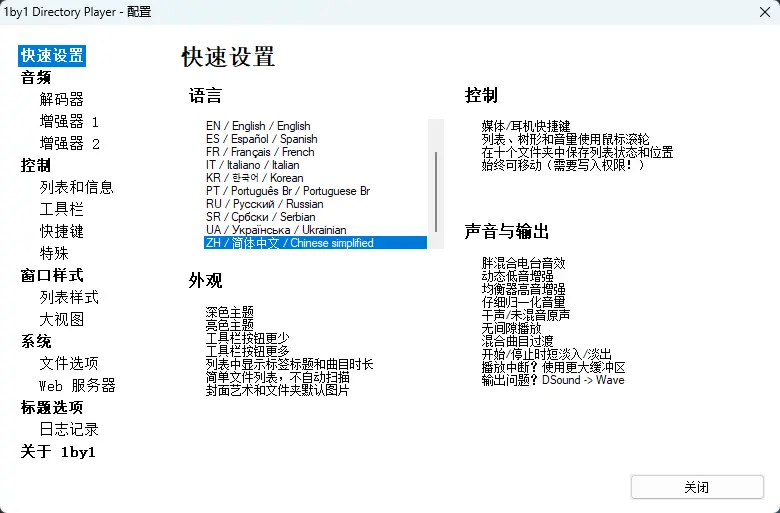Open the 快捷键 settings page

(x=62, y=231)
